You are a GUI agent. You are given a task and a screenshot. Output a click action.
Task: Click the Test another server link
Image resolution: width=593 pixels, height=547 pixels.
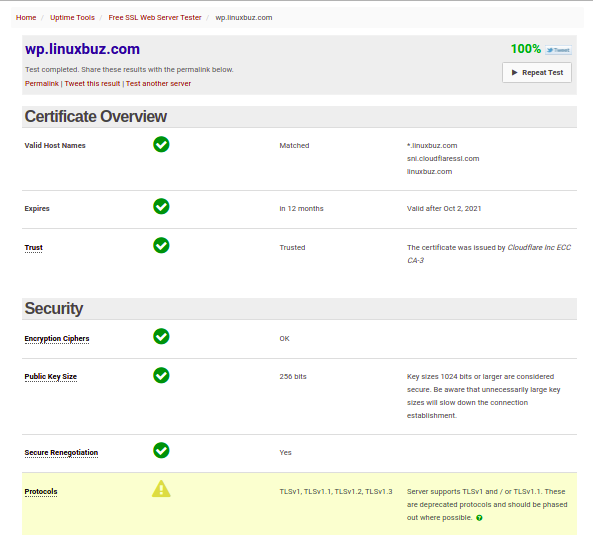point(158,84)
